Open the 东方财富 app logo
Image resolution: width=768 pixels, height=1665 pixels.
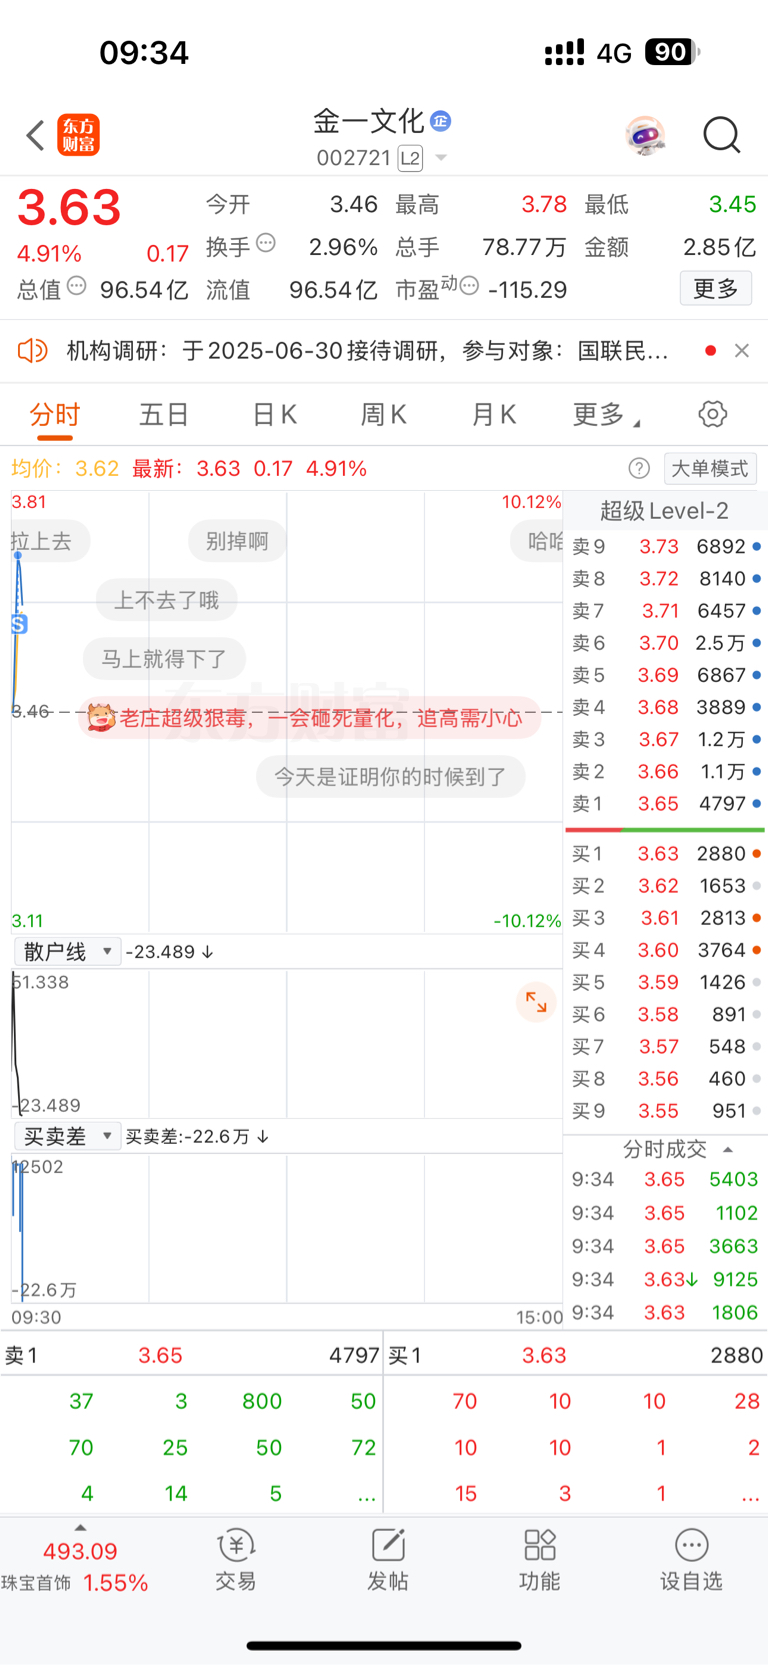pos(79,135)
